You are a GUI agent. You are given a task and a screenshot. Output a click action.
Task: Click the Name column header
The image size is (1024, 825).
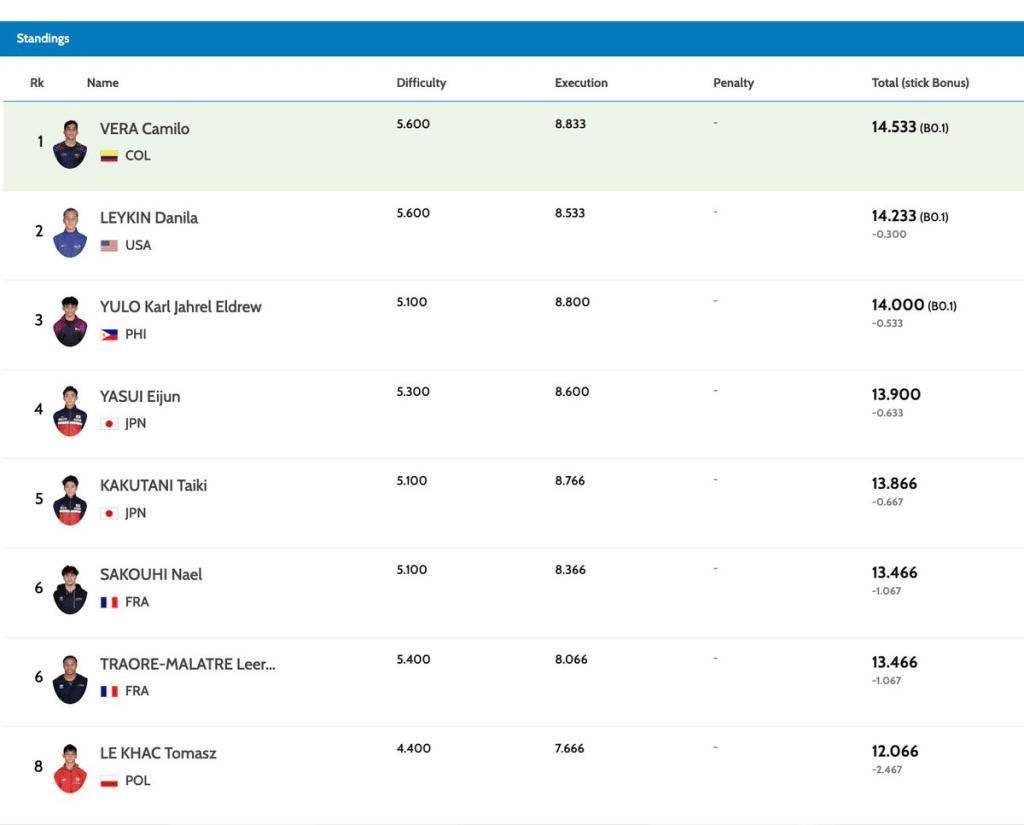pos(102,83)
